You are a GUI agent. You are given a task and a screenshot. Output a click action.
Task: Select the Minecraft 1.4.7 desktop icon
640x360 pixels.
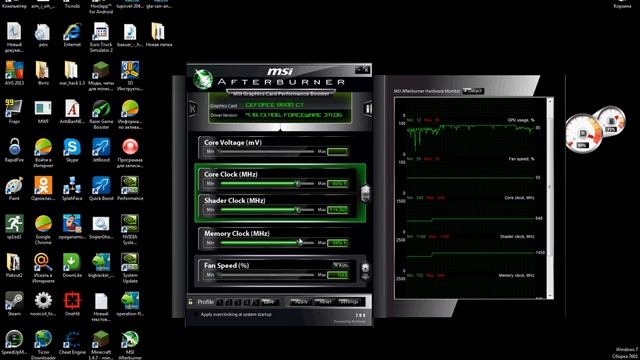pyautogui.click(x=101, y=345)
